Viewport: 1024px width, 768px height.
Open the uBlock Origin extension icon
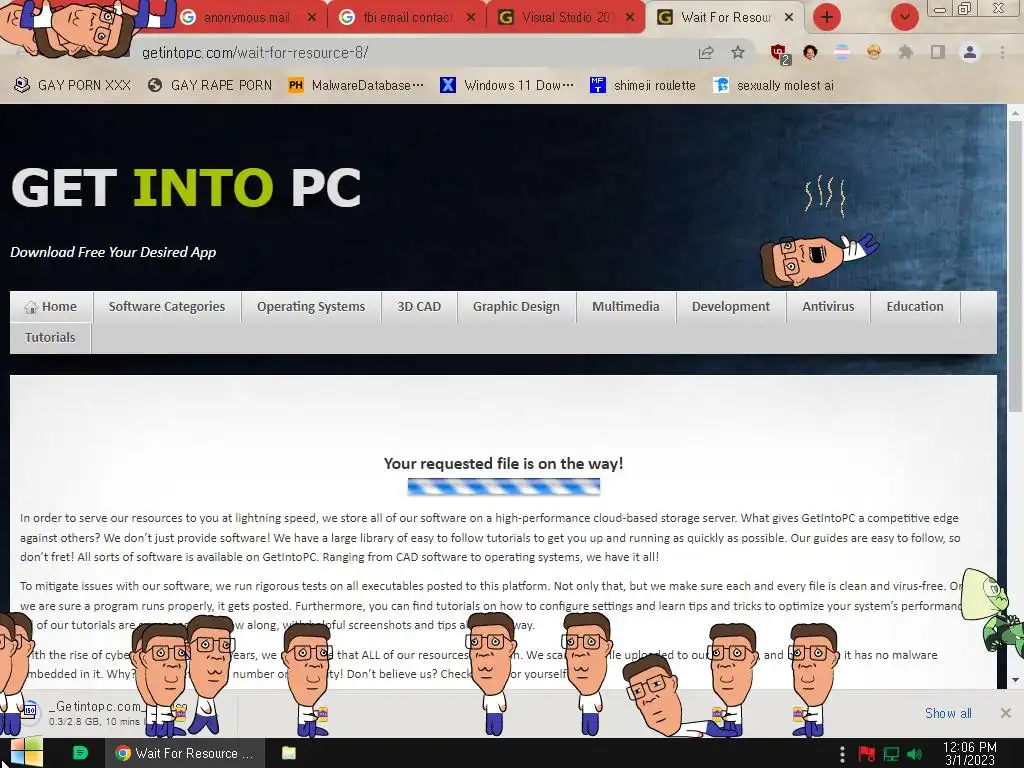click(x=778, y=53)
